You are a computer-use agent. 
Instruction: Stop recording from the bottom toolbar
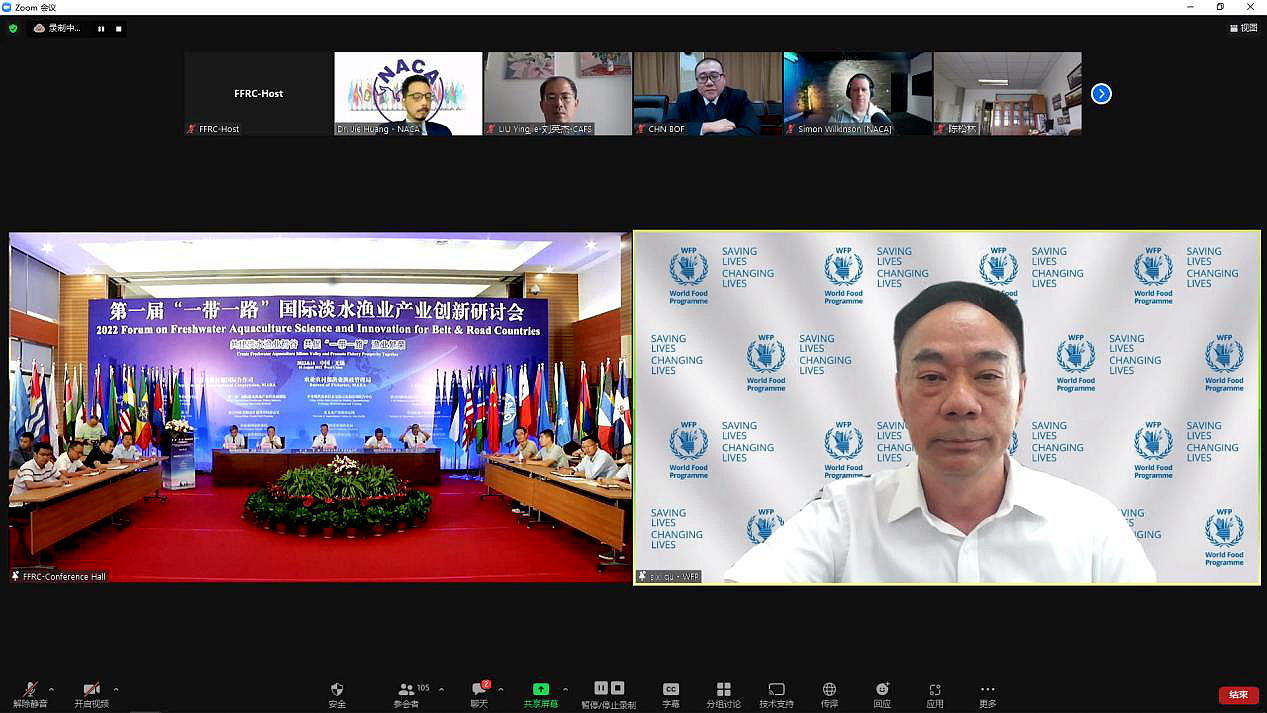[618, 688]
